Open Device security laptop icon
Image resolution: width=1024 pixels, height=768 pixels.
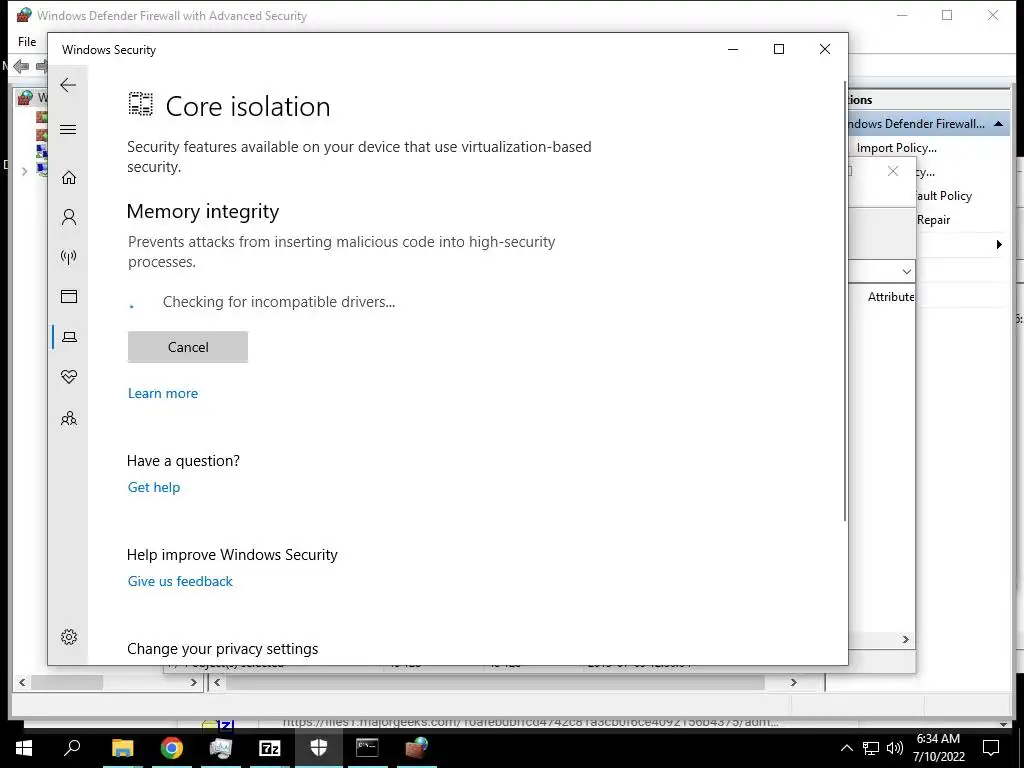(x=69, y=337)
